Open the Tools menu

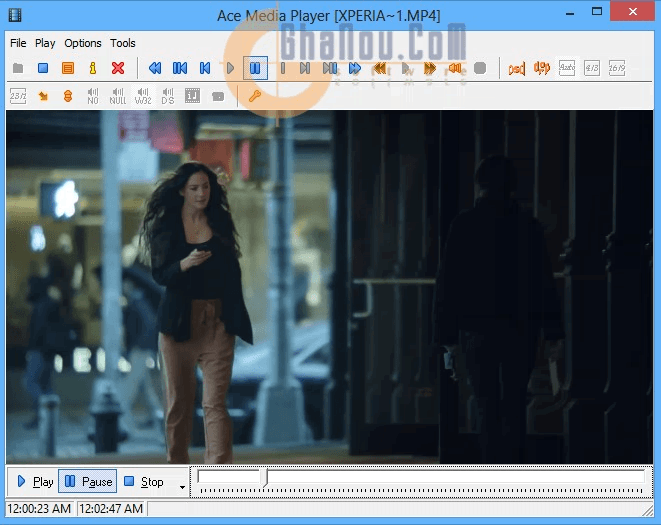[x=123, y=43]
